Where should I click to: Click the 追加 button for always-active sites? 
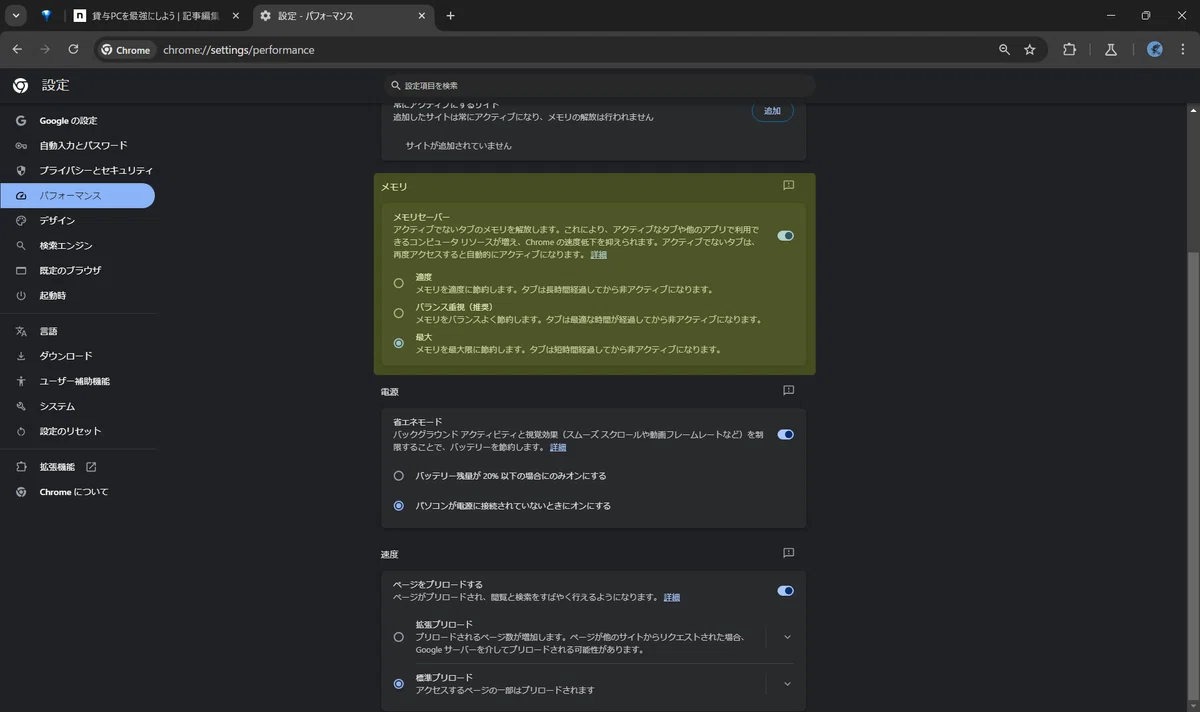coord(773,111)
